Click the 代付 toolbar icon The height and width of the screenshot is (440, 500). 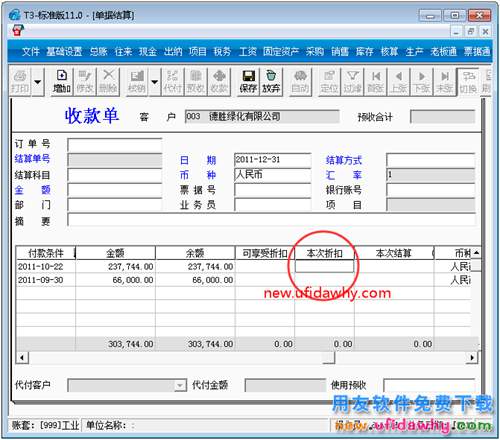coord(172,82)
